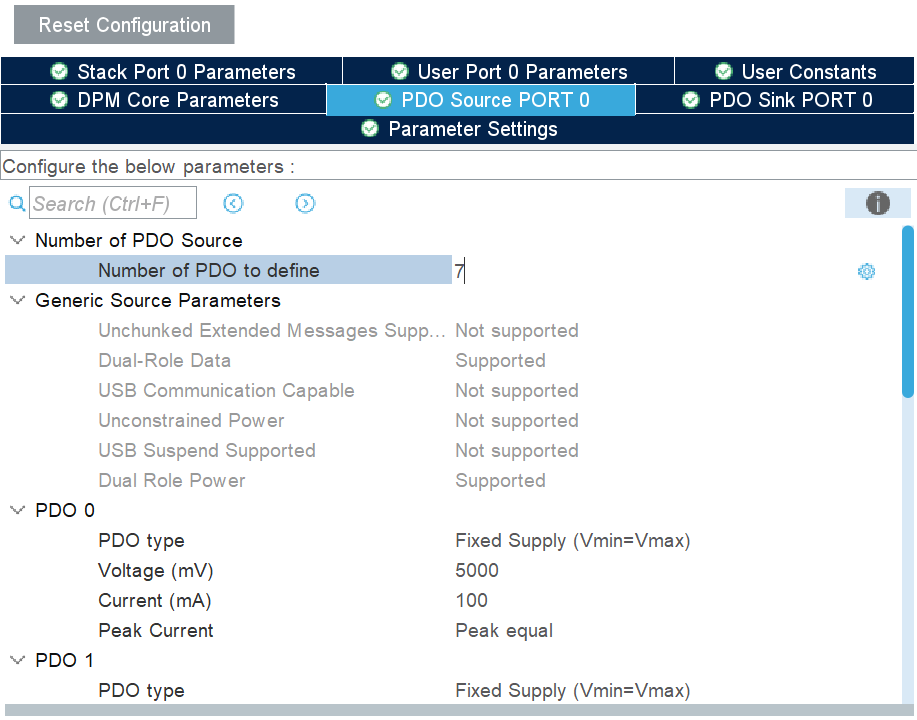
Task: Click the search magnifier icon
Action: 16,202
